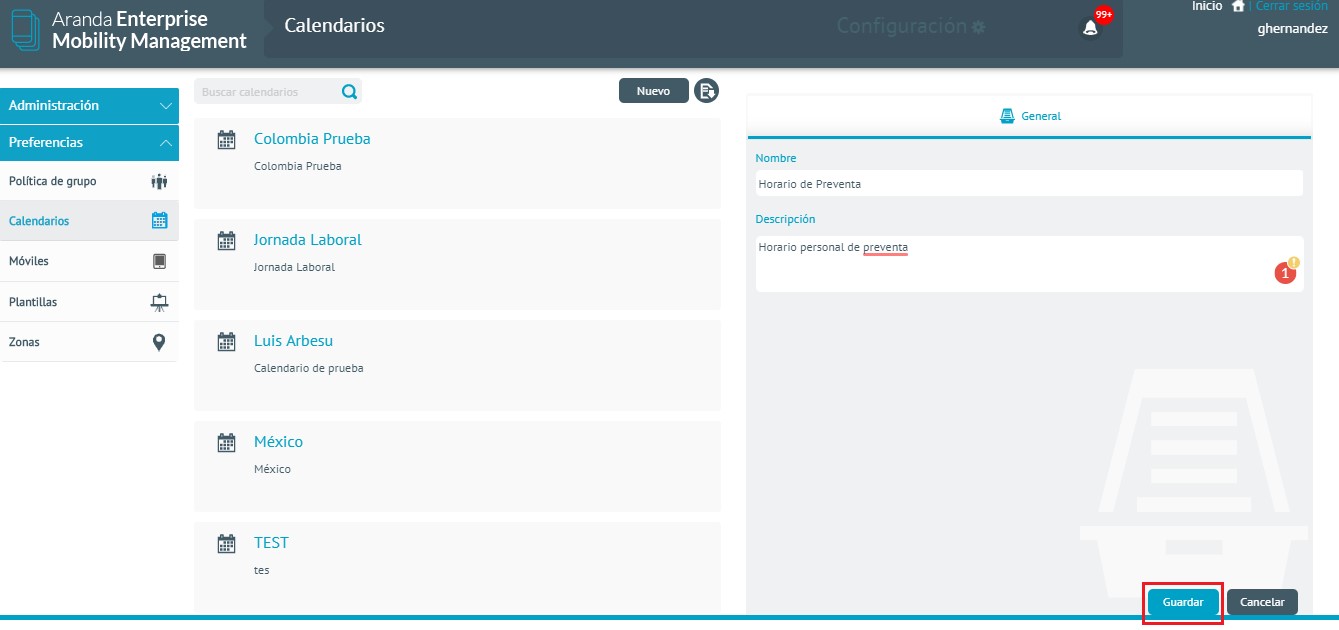Expand the Administración section

tap(90, 105)
